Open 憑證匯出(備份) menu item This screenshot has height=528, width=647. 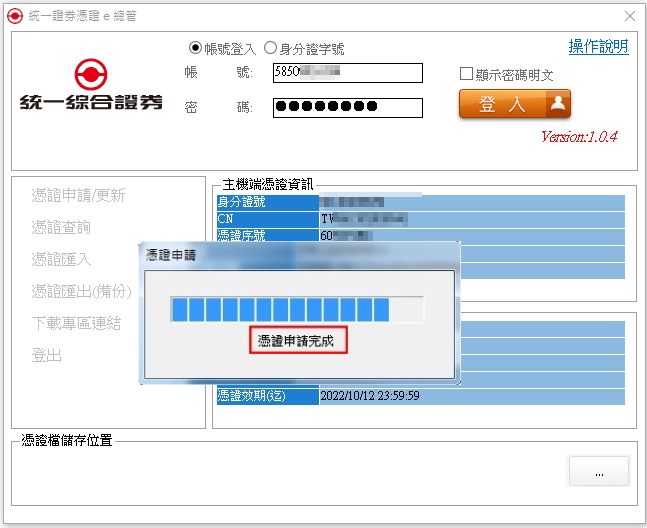82,291
